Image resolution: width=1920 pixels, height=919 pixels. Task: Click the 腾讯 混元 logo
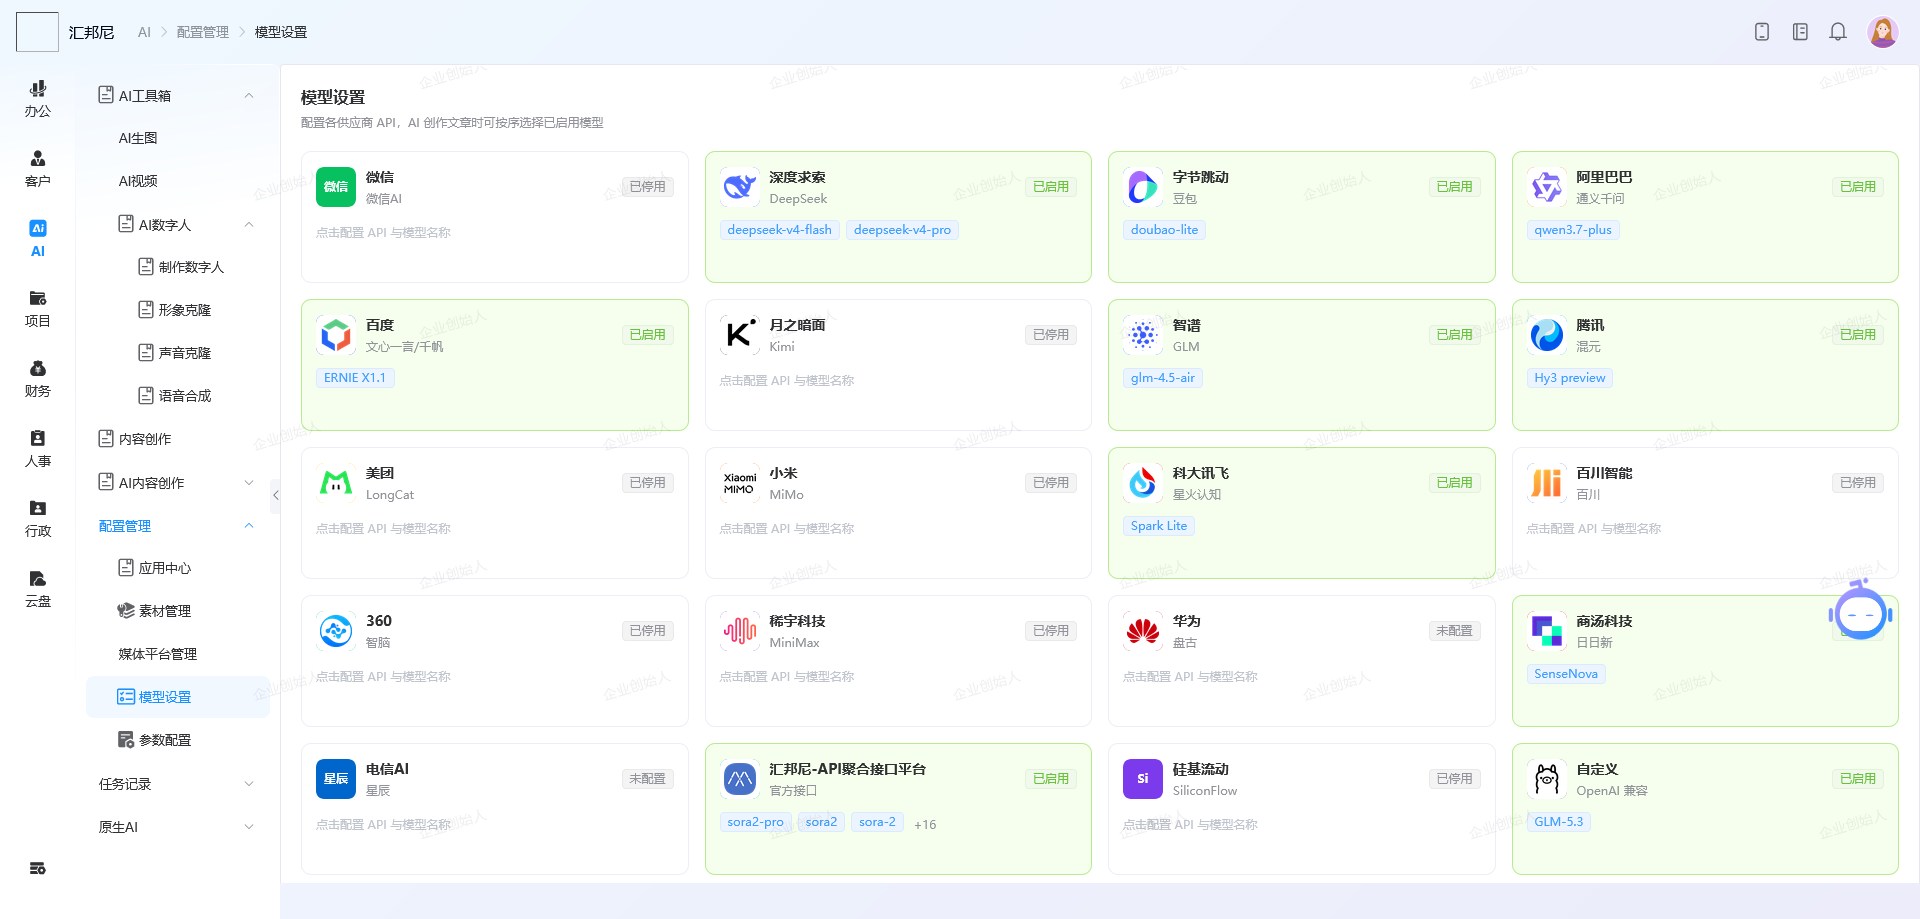1547,335
